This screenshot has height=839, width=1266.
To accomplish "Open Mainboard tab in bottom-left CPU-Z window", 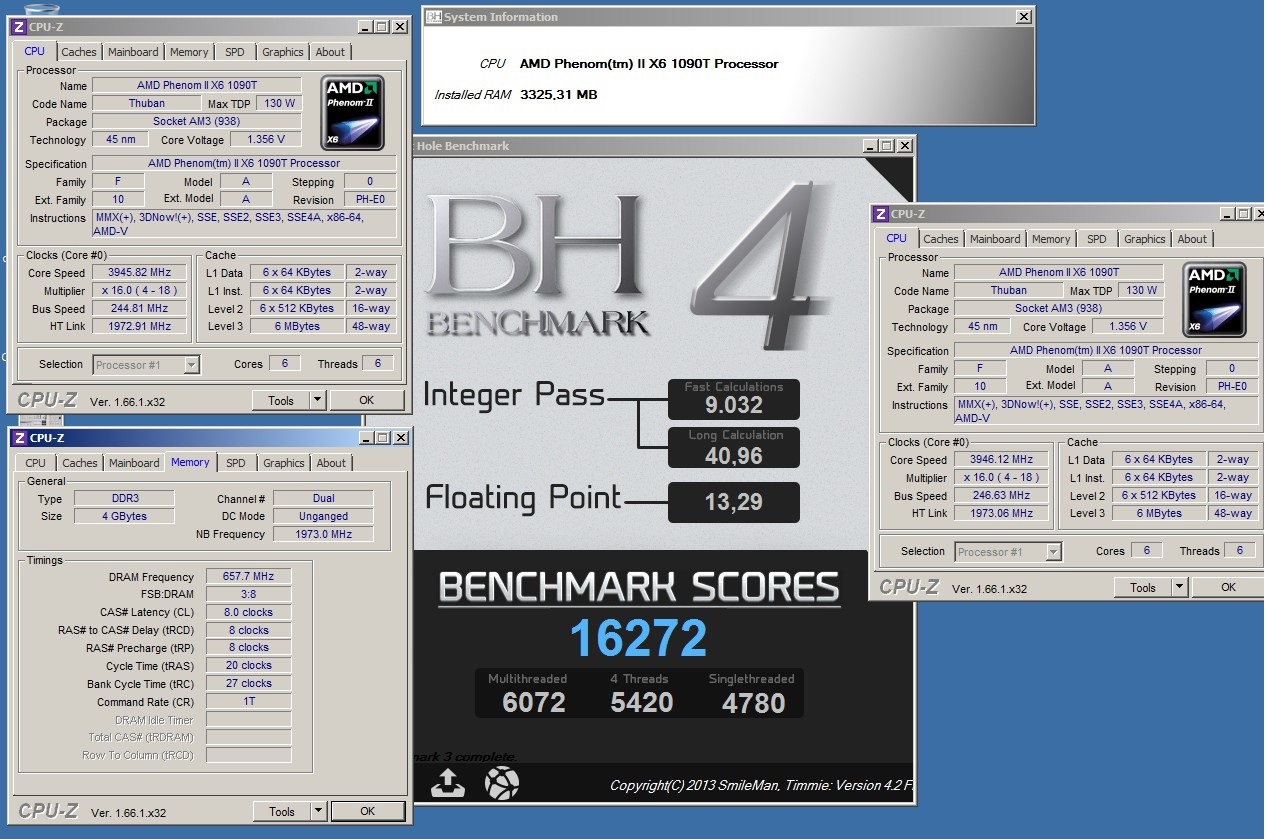I will click(134, 463).
